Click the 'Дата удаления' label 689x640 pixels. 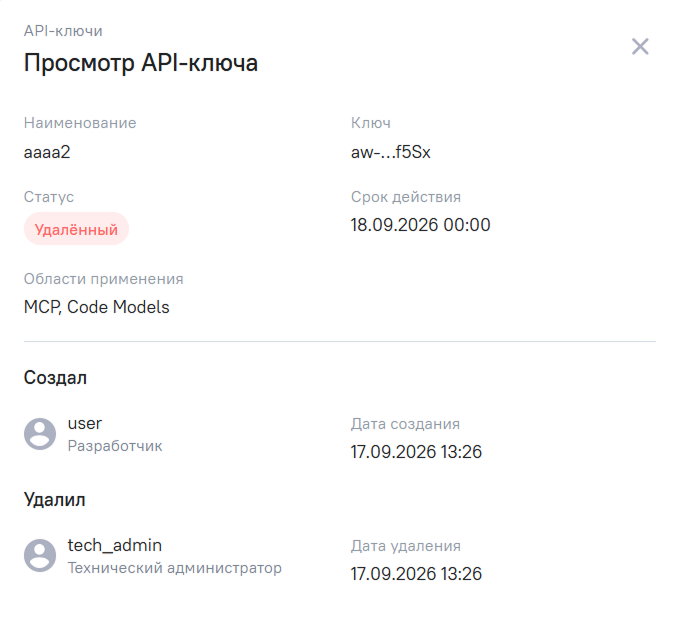click(406, 545)
